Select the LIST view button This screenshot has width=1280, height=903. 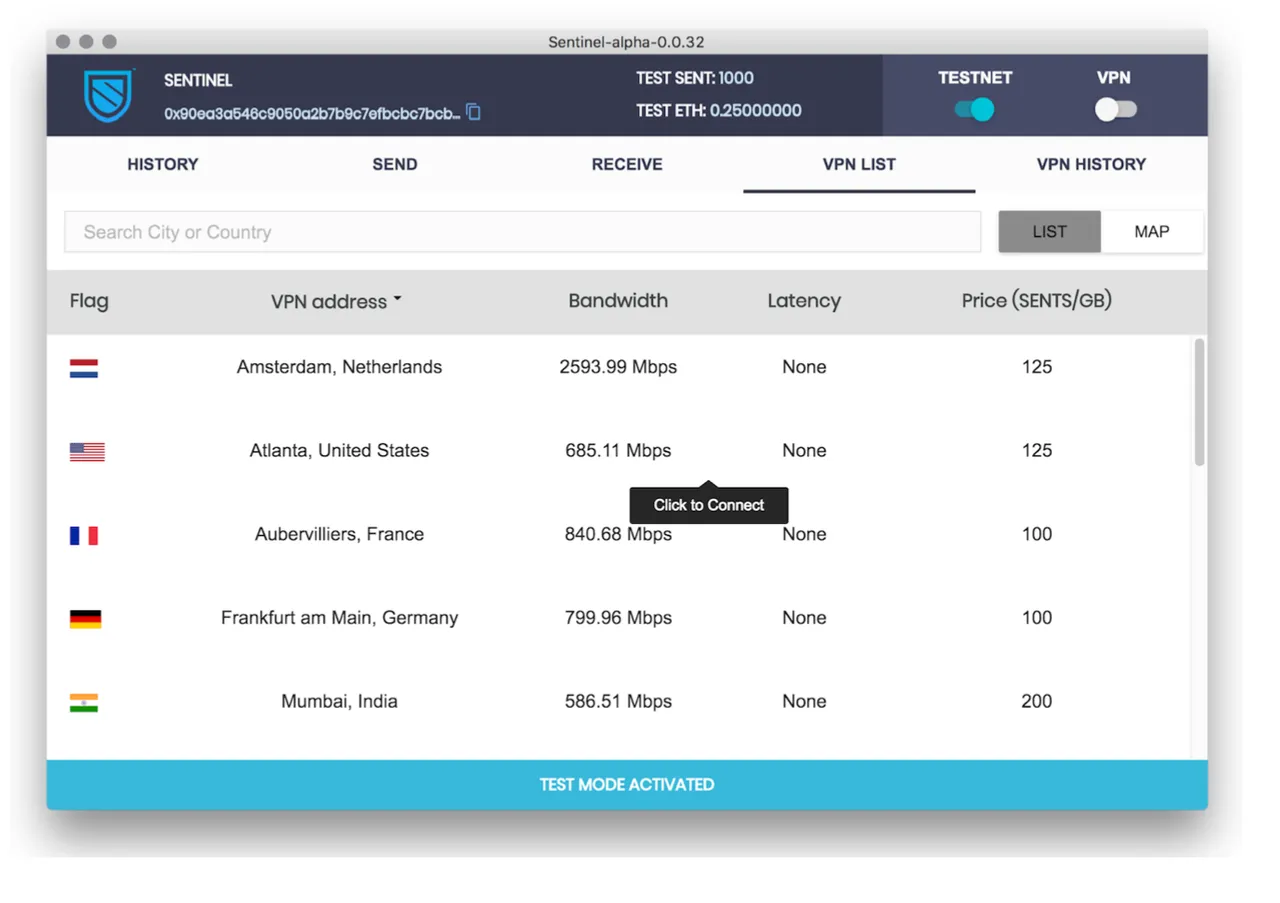pos(1049,231)
